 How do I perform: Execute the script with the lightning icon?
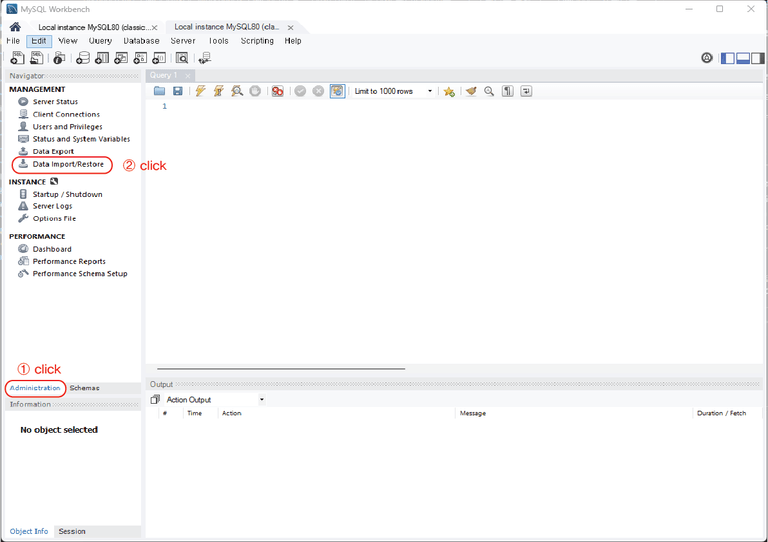200,91
